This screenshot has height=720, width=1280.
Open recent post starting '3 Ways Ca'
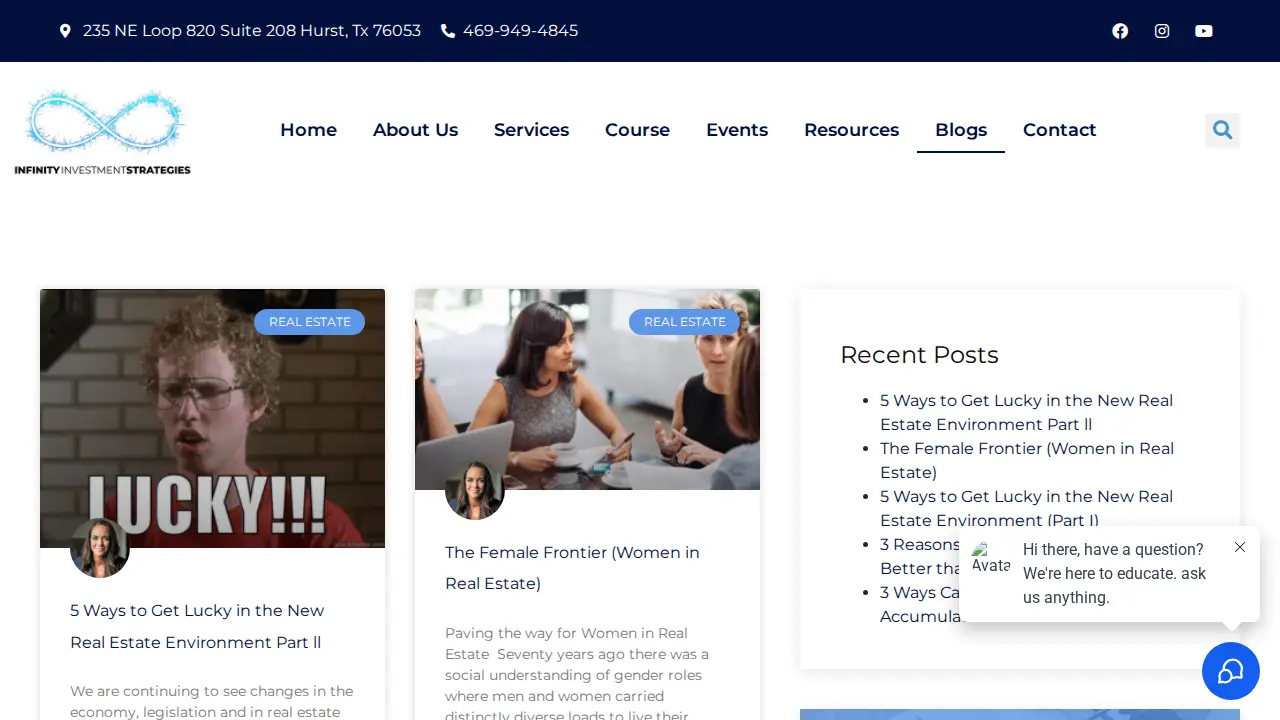click(920, 604)
